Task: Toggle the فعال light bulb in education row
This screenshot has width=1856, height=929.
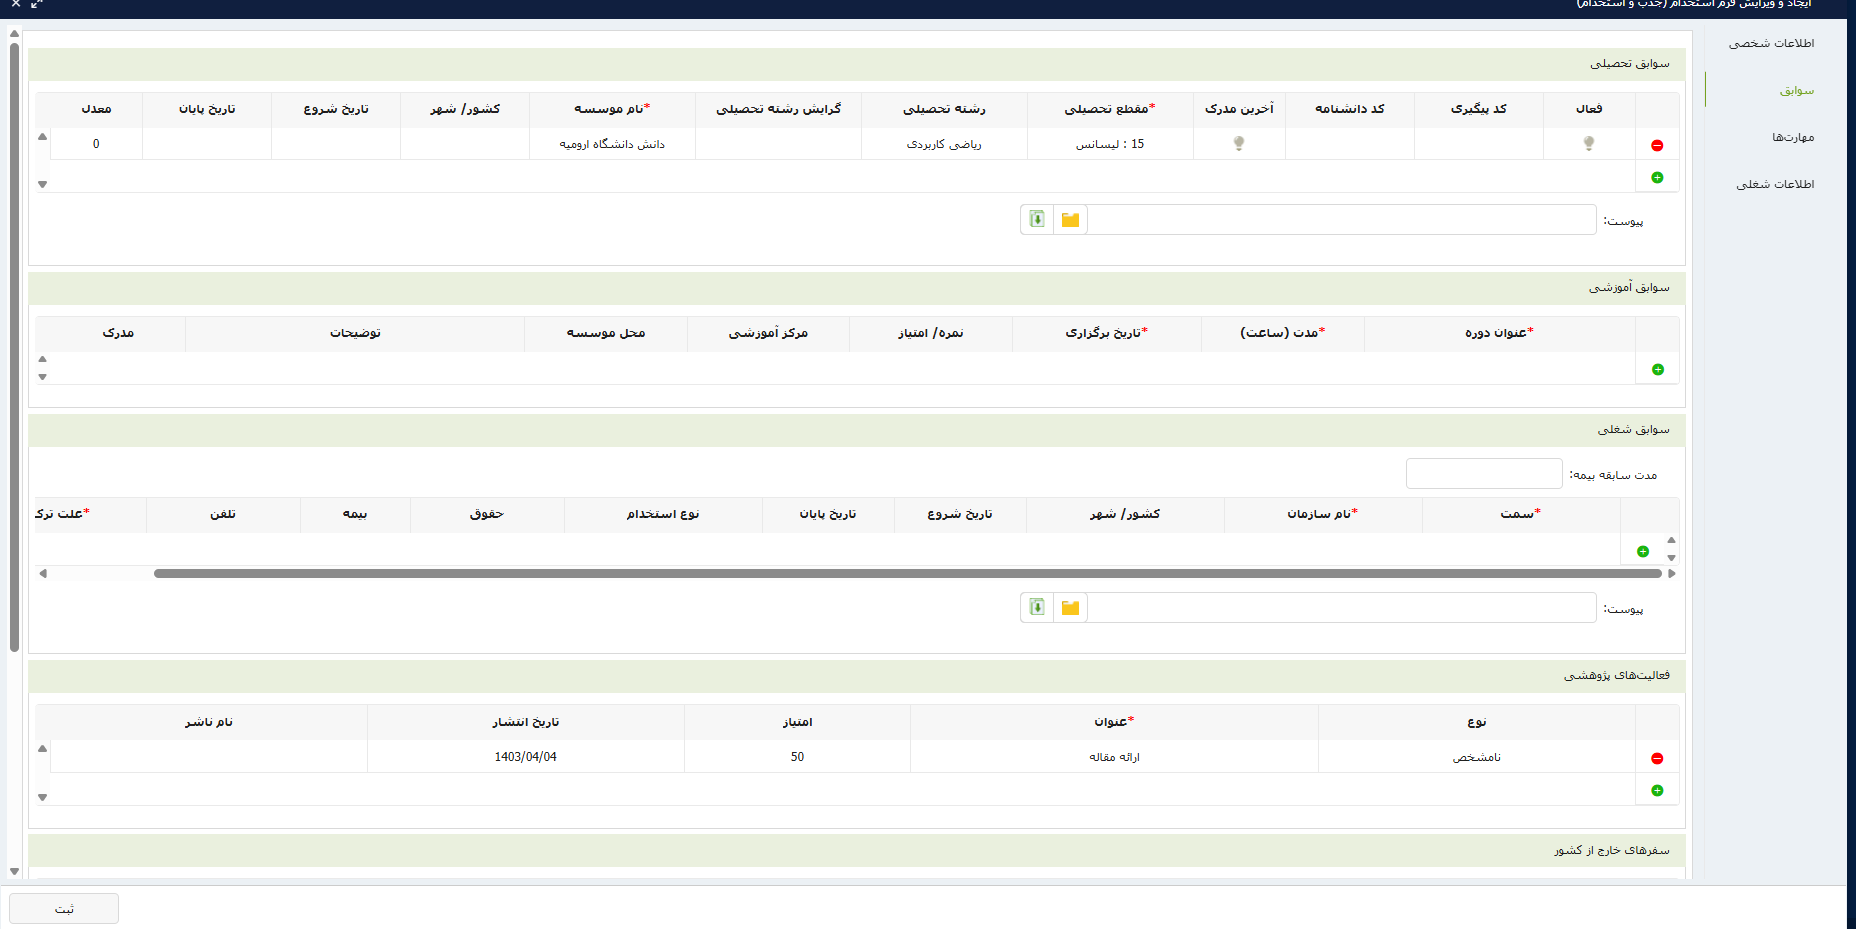Action: click(x=1588, y=144)
